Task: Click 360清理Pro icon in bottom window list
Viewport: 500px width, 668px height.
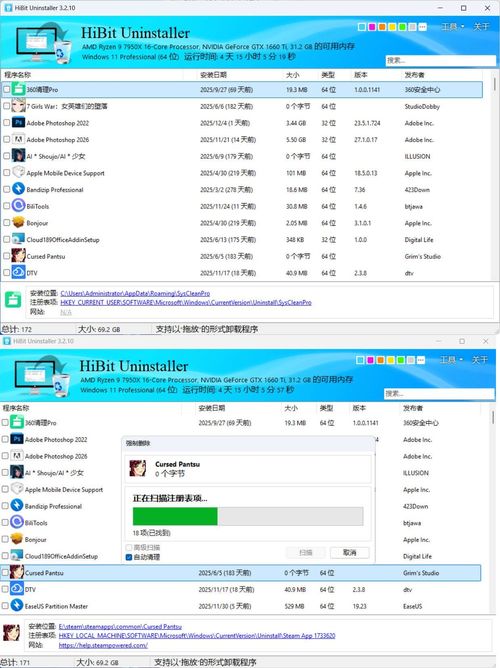Action: pos(17,423)
